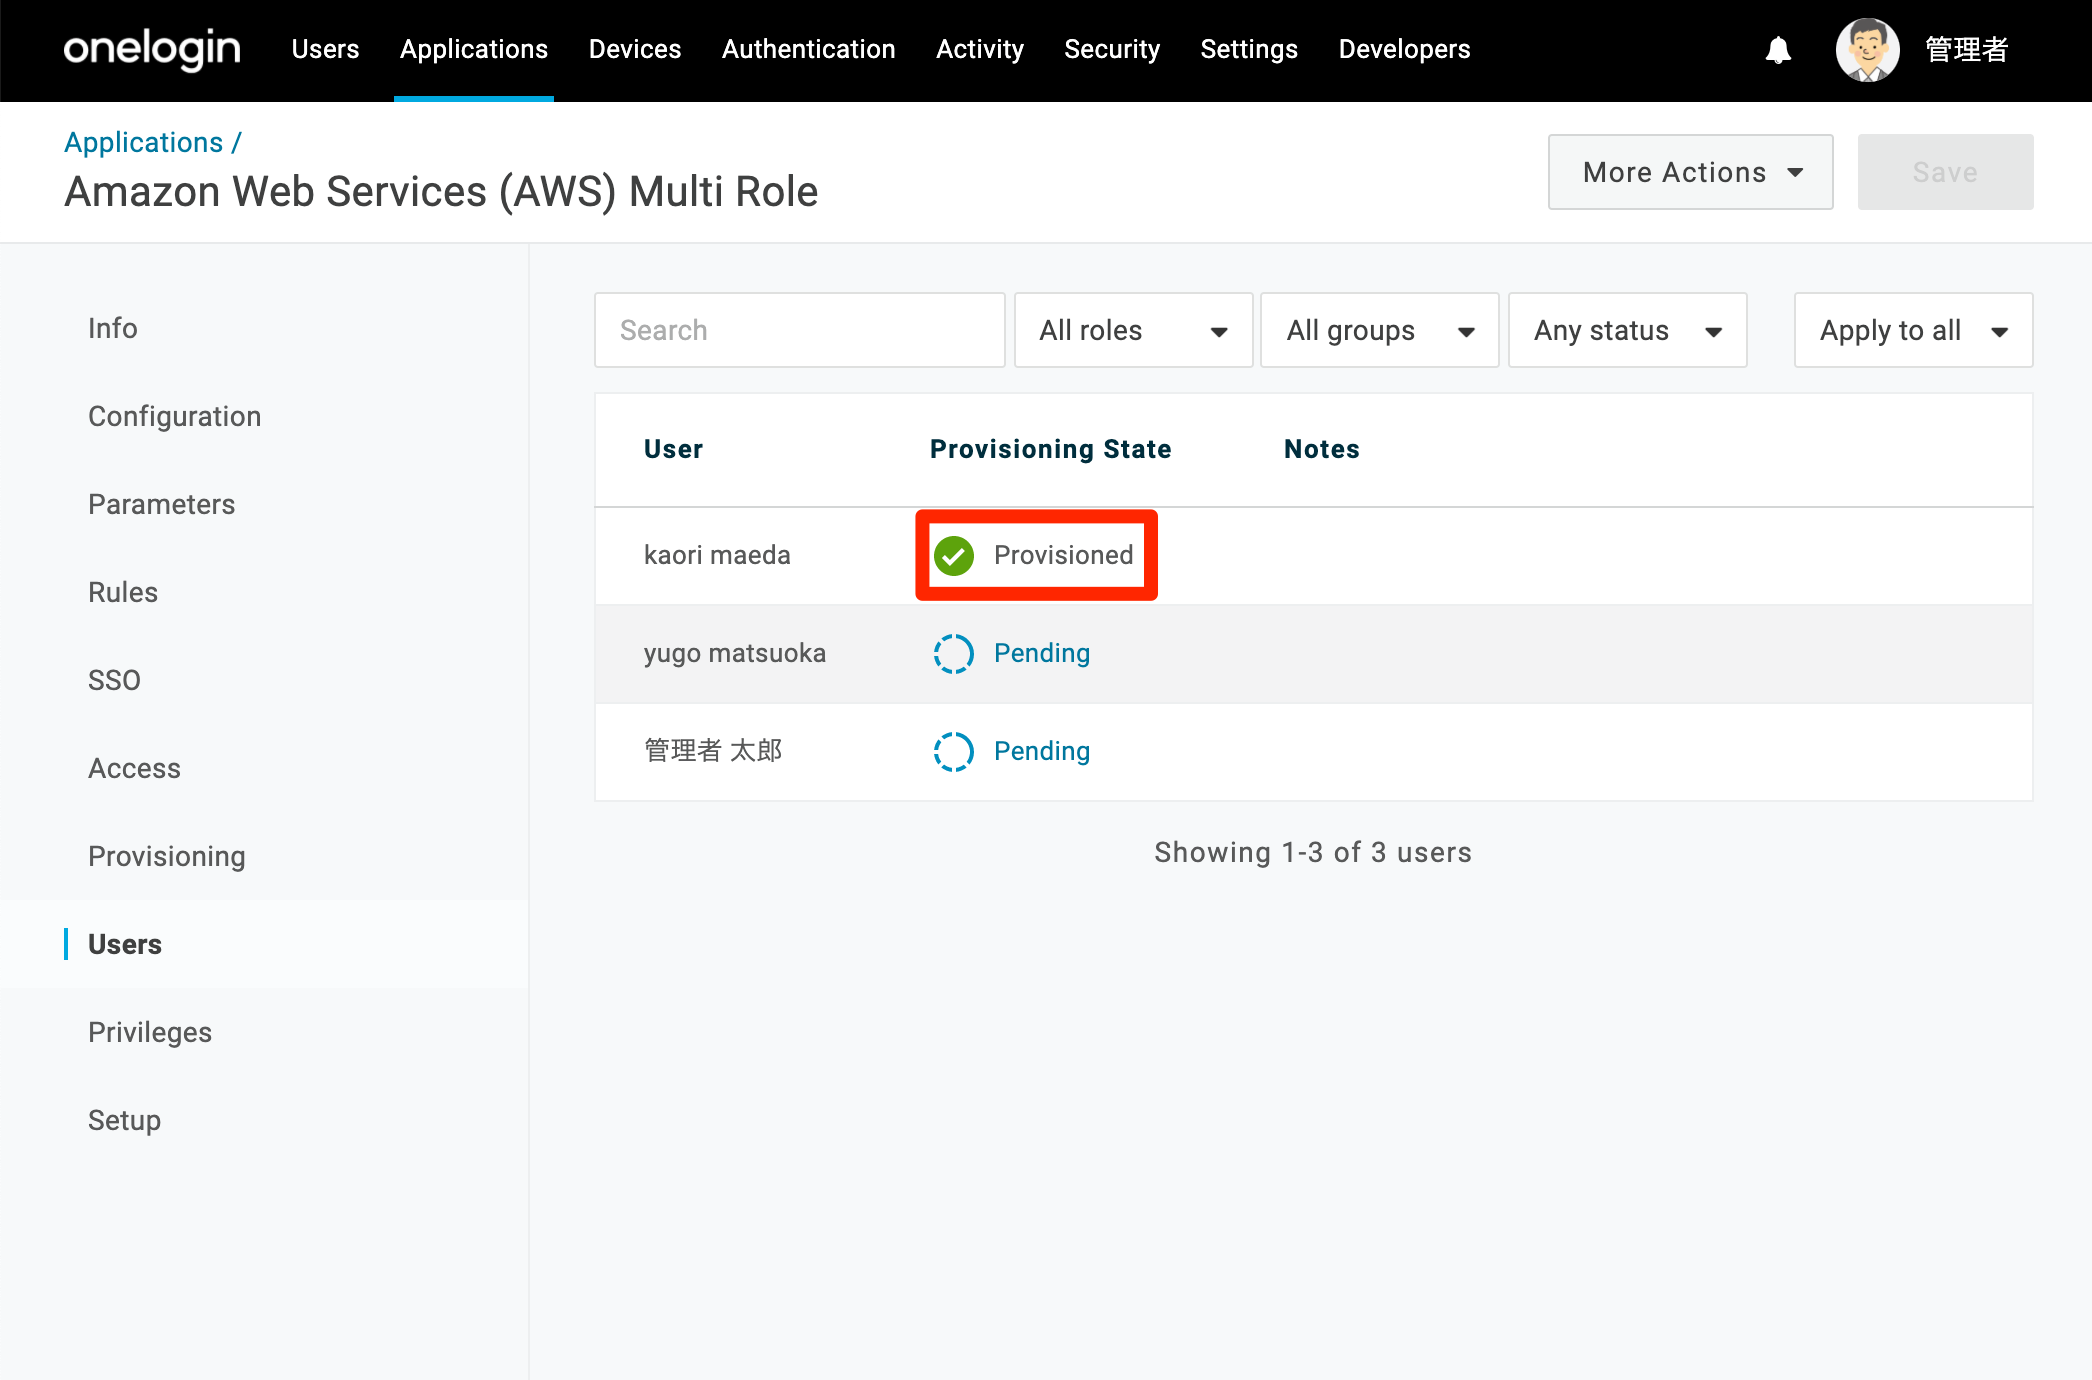The width and height of the screenshot is (2092, 1380).
Task: Click the Pending spinner icon for 管理者 太郎
Action: pos(954,751)
